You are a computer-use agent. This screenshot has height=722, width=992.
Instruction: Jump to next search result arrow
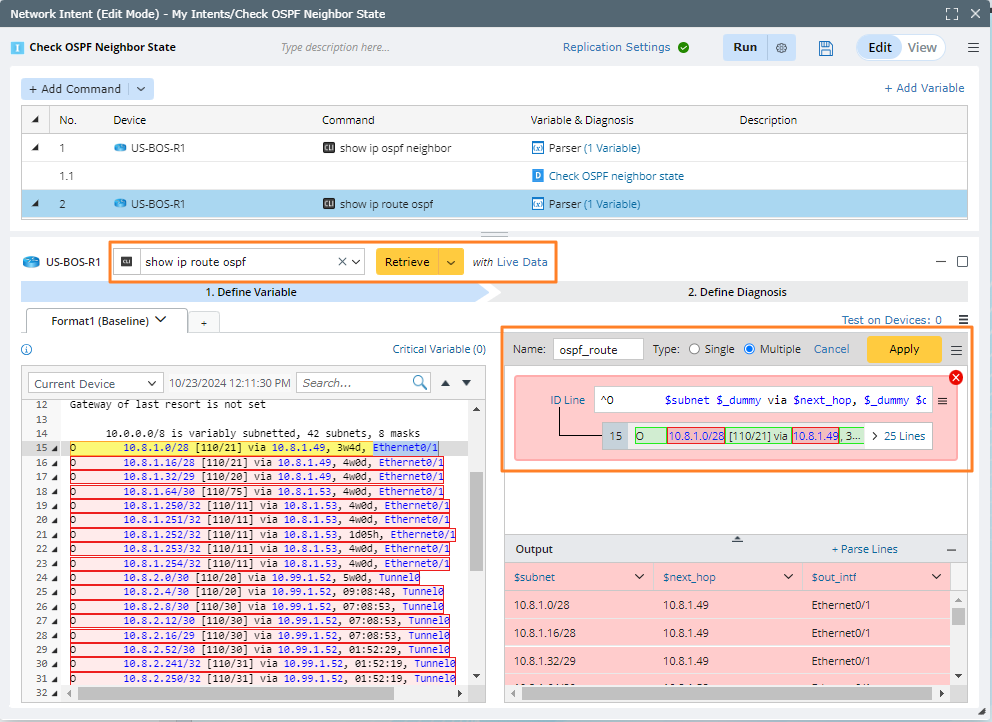[465, 383]
